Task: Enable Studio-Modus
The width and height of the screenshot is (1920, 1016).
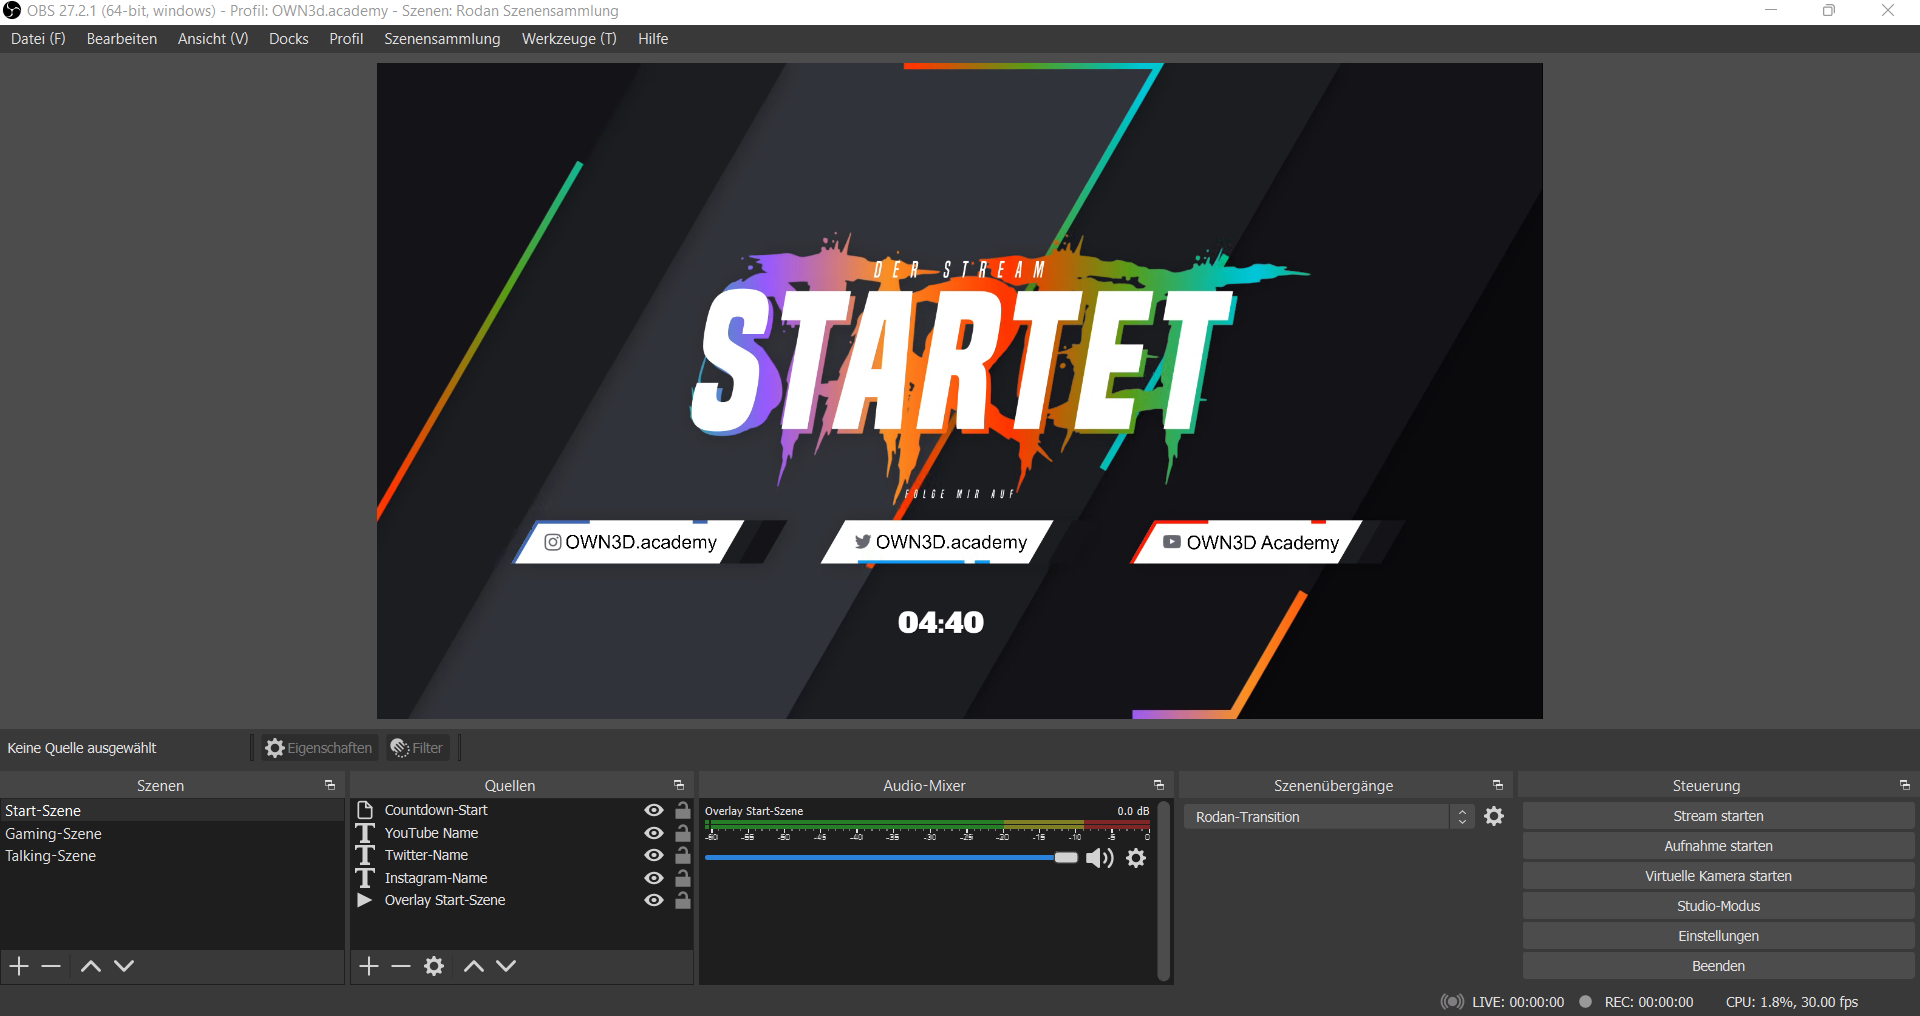Action: pos(1718,905)
